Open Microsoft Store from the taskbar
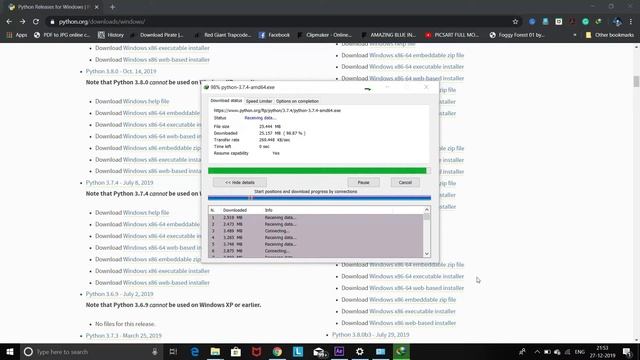The image size is (640, 360). point(236,351)
